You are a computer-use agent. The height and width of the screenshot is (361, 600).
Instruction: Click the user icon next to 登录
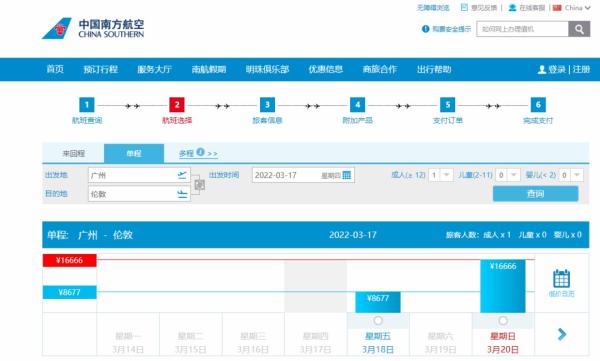tap(541, 70)
